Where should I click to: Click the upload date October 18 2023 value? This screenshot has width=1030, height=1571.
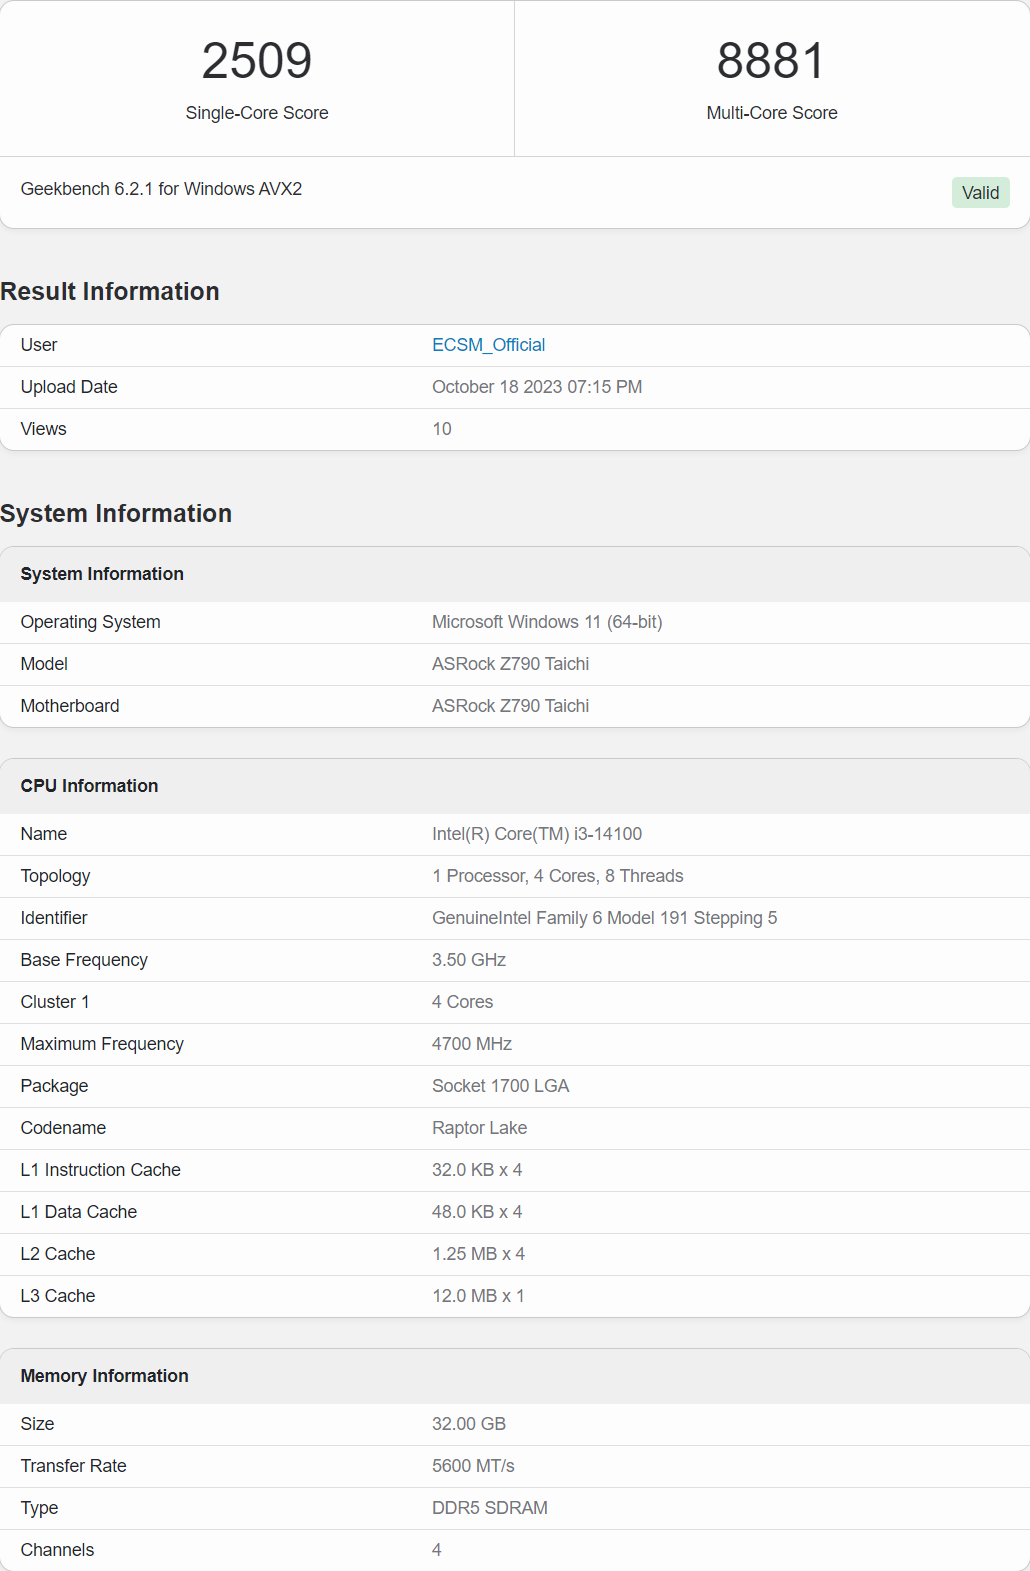pyautogui.click(x=537, y=387)
